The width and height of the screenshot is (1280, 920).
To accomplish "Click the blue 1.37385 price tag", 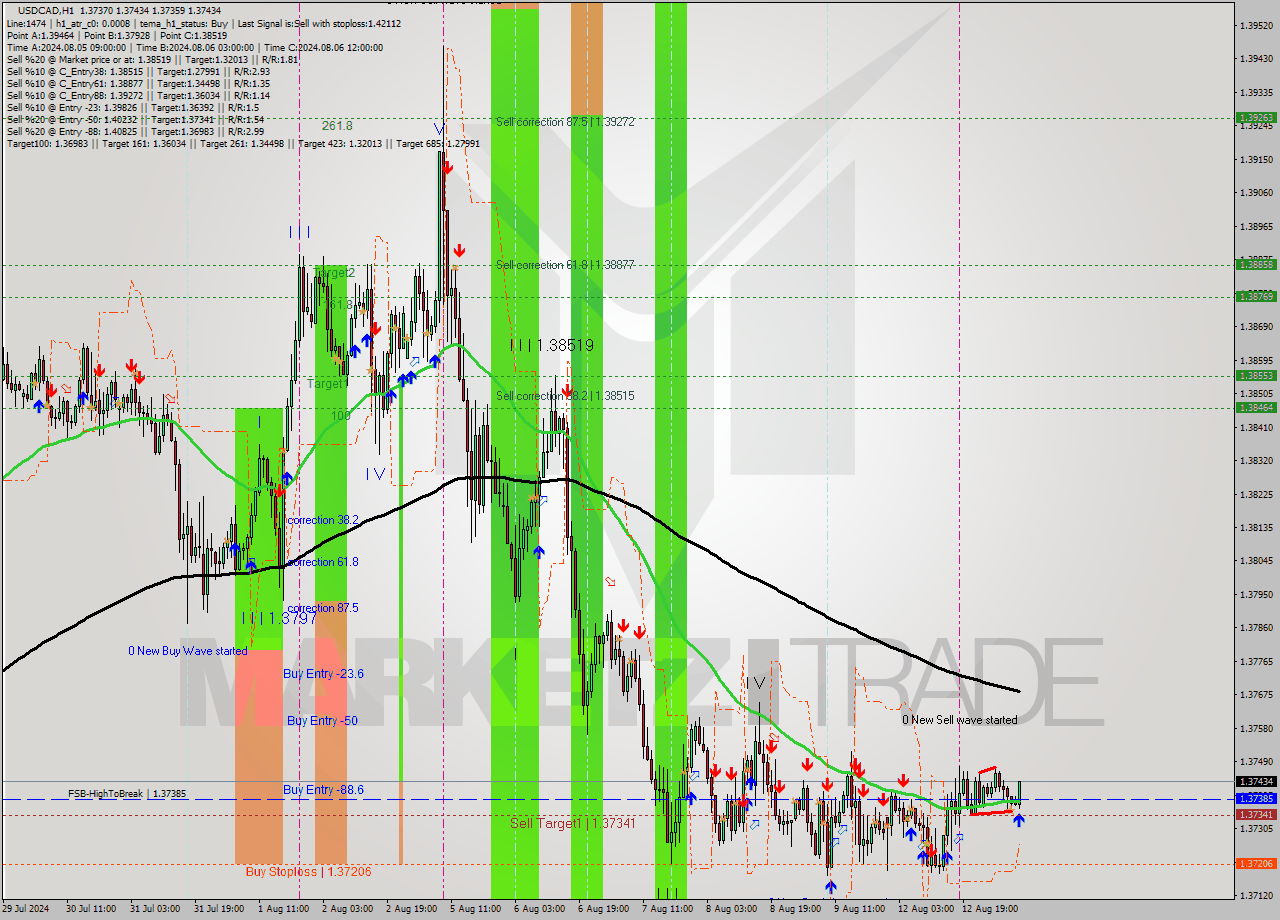I will click(1256, 799).
